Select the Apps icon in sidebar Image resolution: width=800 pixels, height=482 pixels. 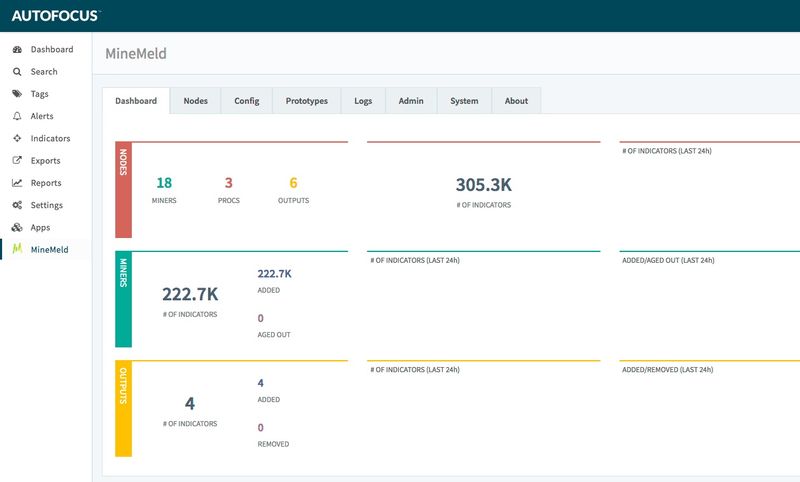(x=17, y=227)
